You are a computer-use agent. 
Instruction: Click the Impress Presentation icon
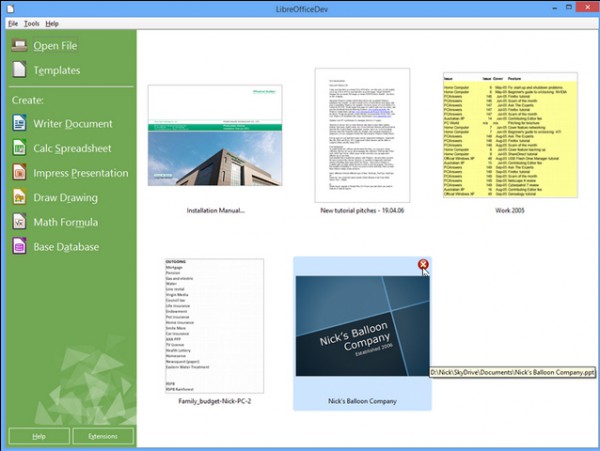[19, 173]
